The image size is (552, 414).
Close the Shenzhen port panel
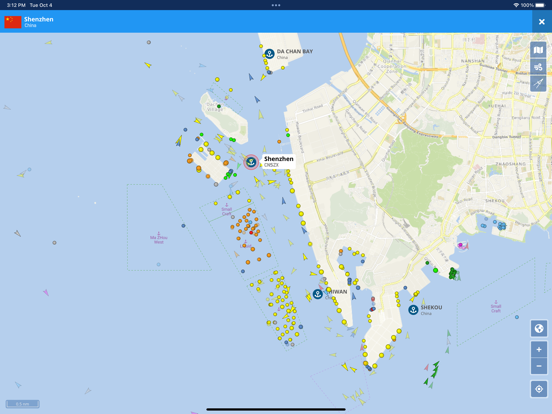[542, 22]
